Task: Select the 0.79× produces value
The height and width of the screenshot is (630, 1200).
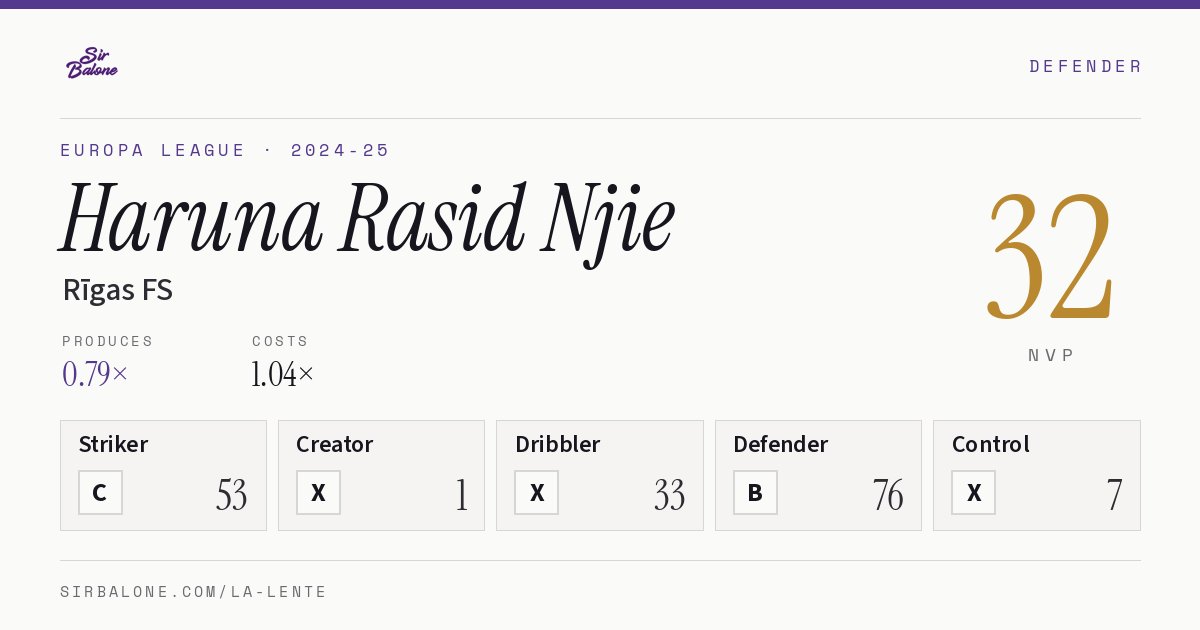Action: pyautogui.click(x=95, y=374)
